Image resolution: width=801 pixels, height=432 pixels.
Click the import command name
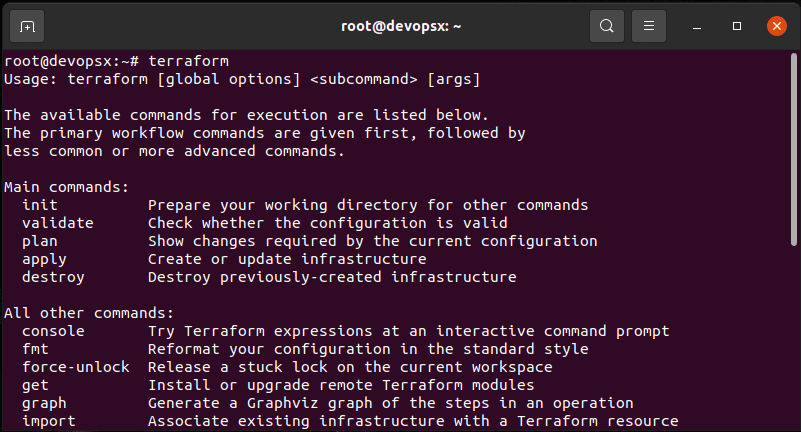point(49,421)
